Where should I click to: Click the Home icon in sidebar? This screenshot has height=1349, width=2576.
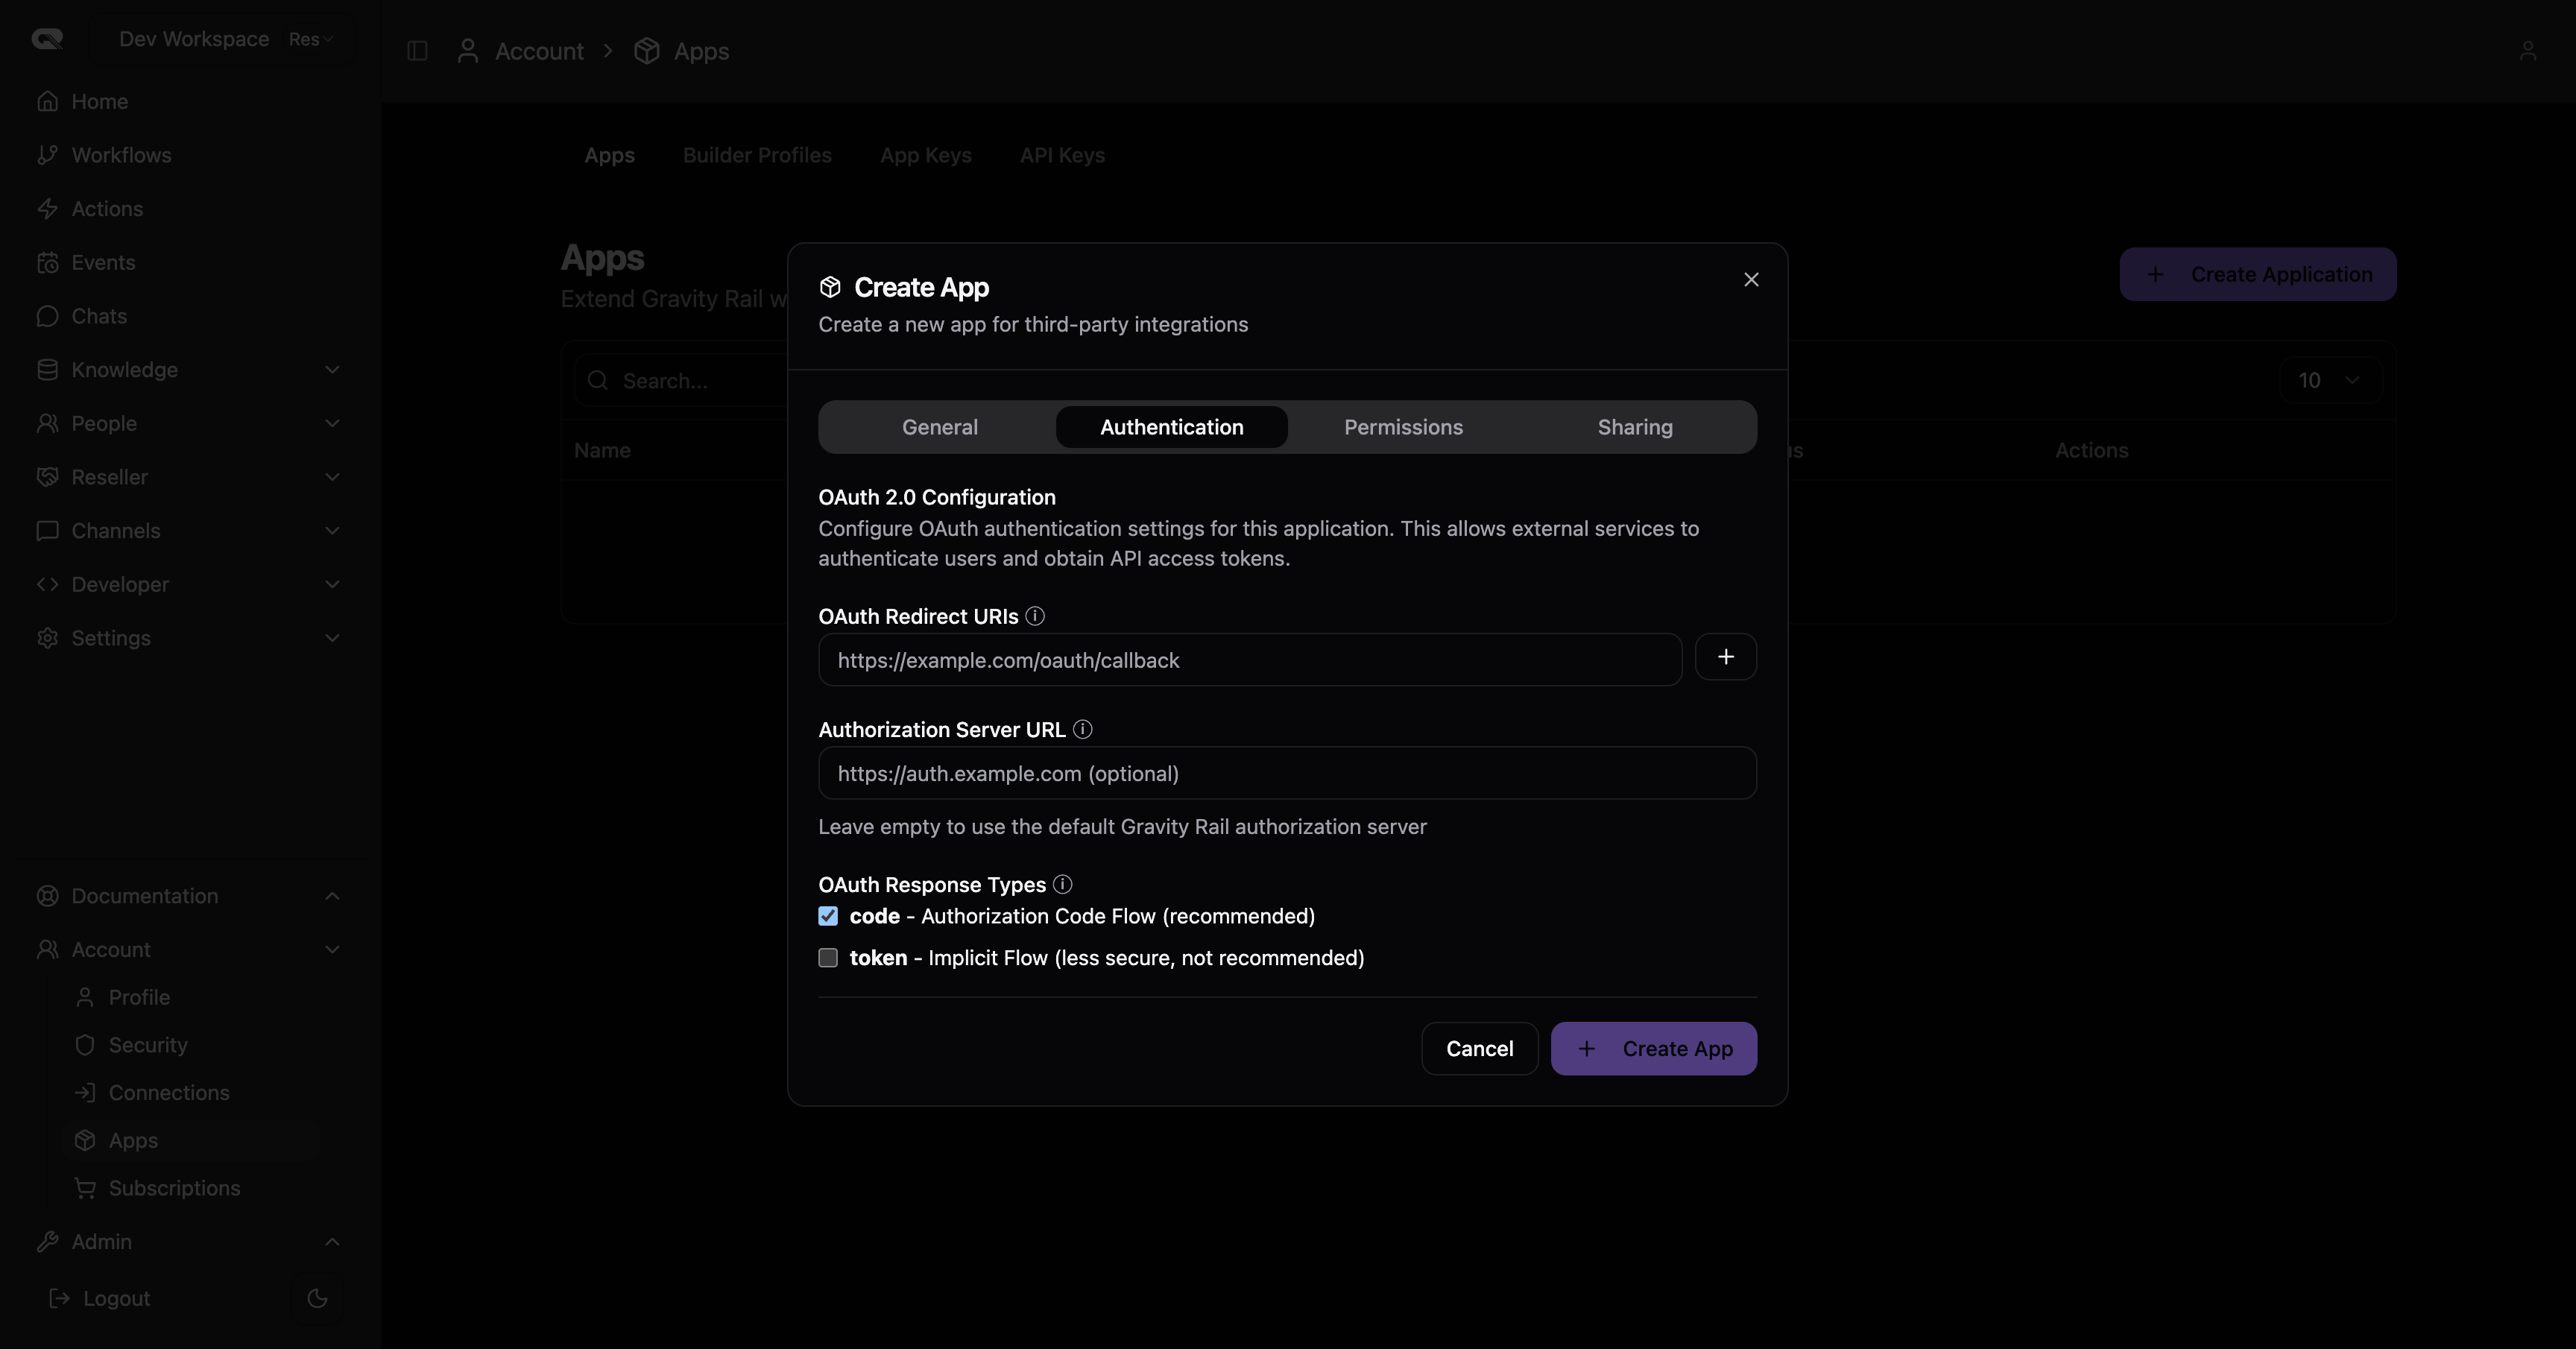47,101
